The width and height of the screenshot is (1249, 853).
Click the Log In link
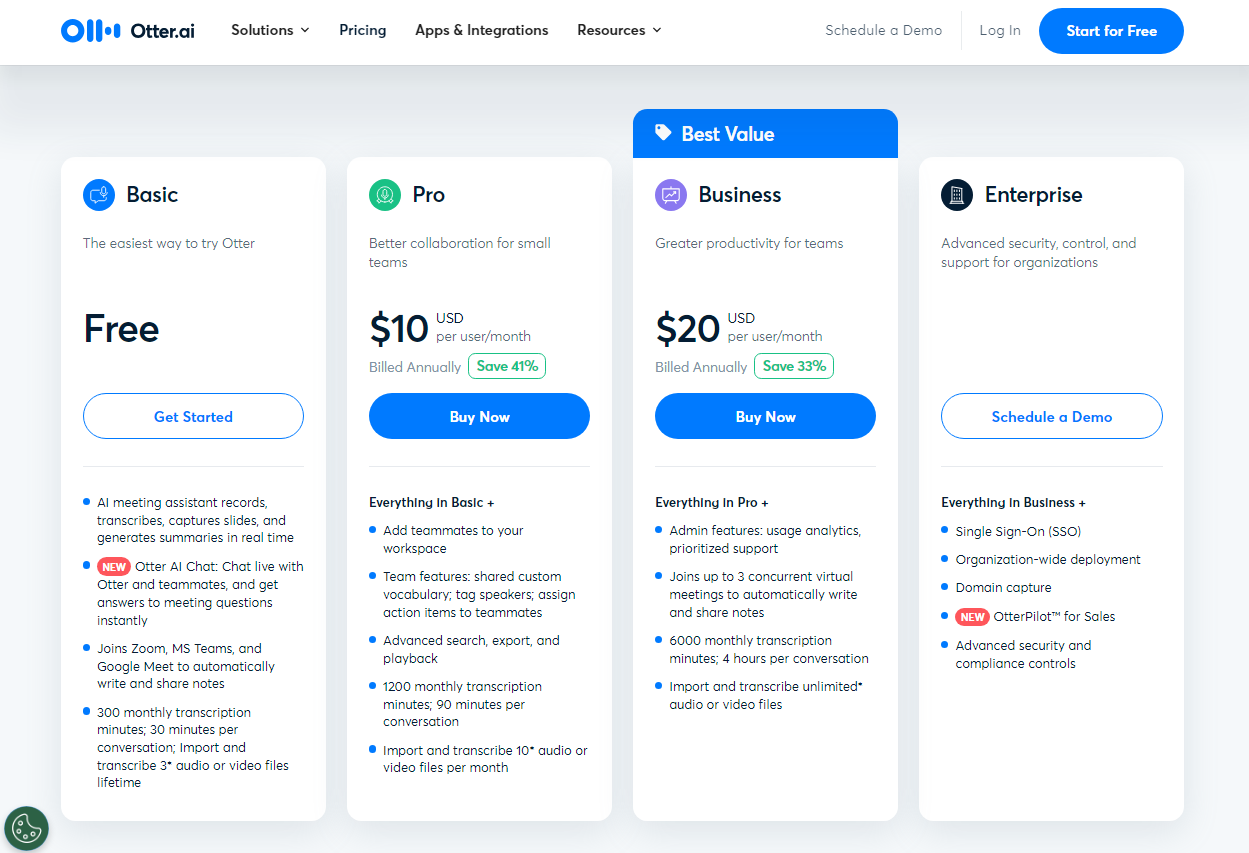1000,30
